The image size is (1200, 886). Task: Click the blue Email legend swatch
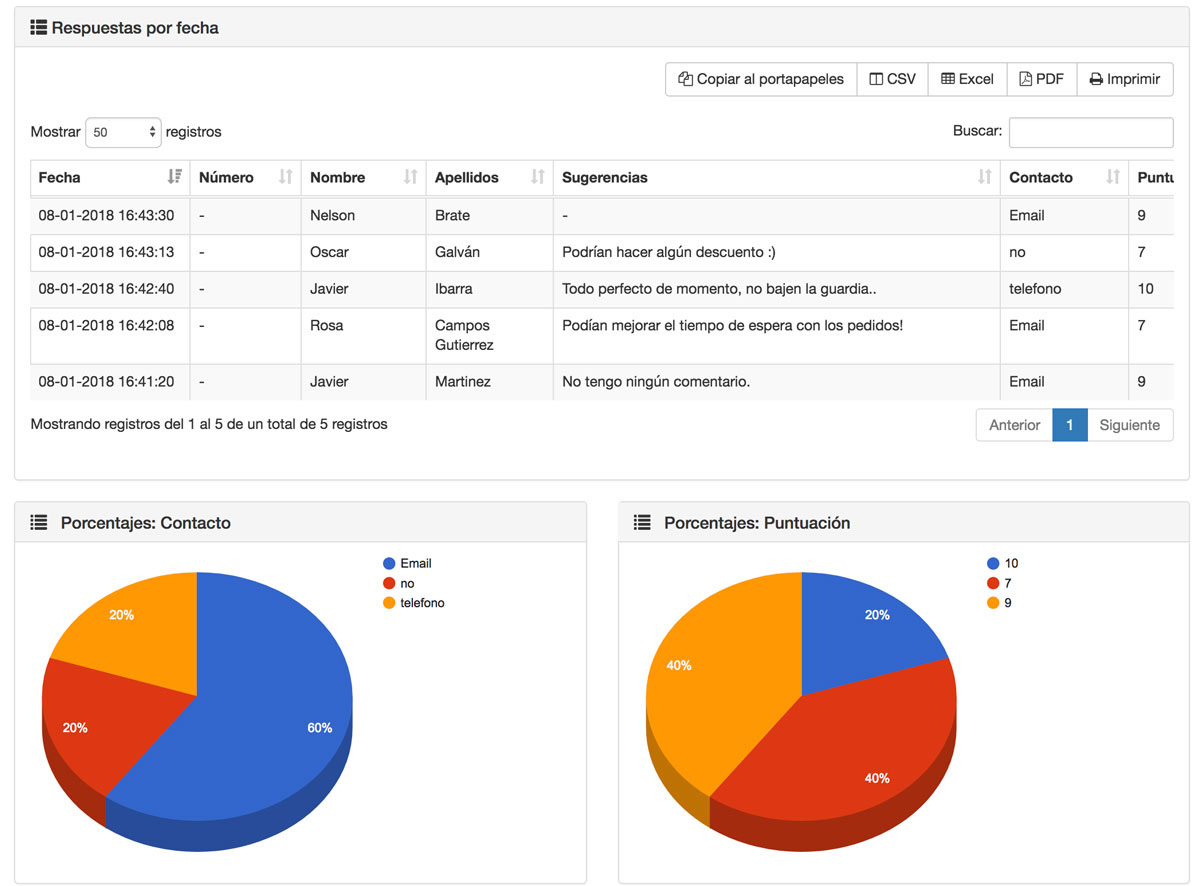pyautogui.click(x=389, y=564)
